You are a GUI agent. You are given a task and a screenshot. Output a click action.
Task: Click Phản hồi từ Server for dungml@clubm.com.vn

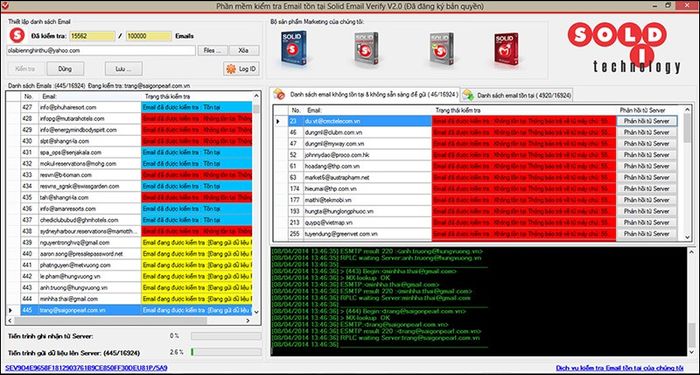tap(646, 132)
